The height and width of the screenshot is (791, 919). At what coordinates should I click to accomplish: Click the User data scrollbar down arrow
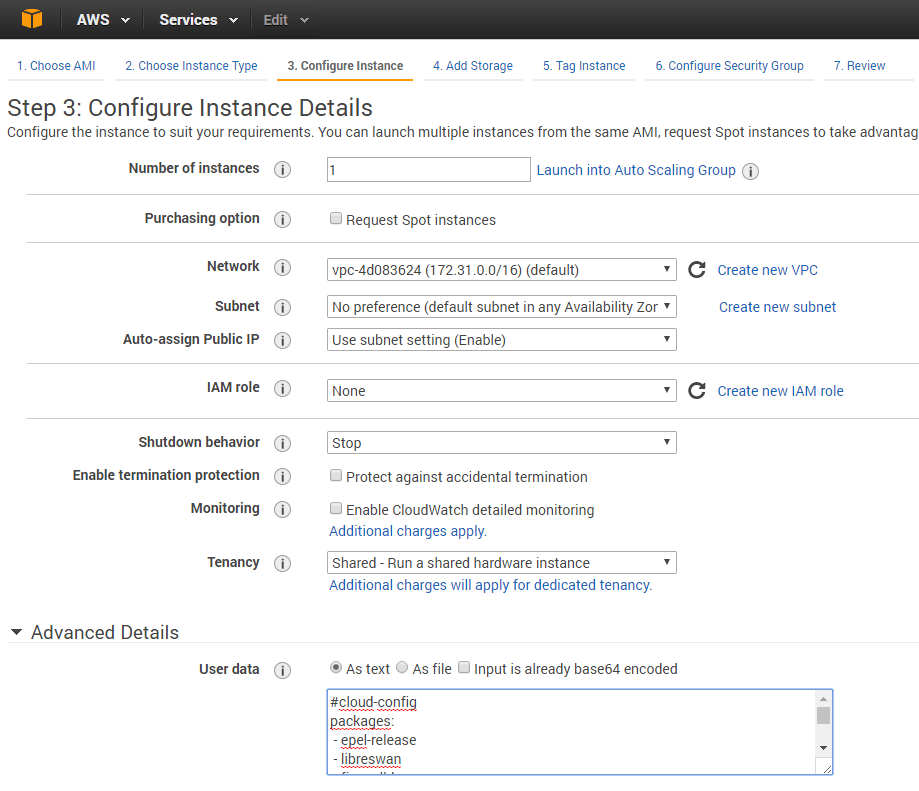tap(823, 748)
